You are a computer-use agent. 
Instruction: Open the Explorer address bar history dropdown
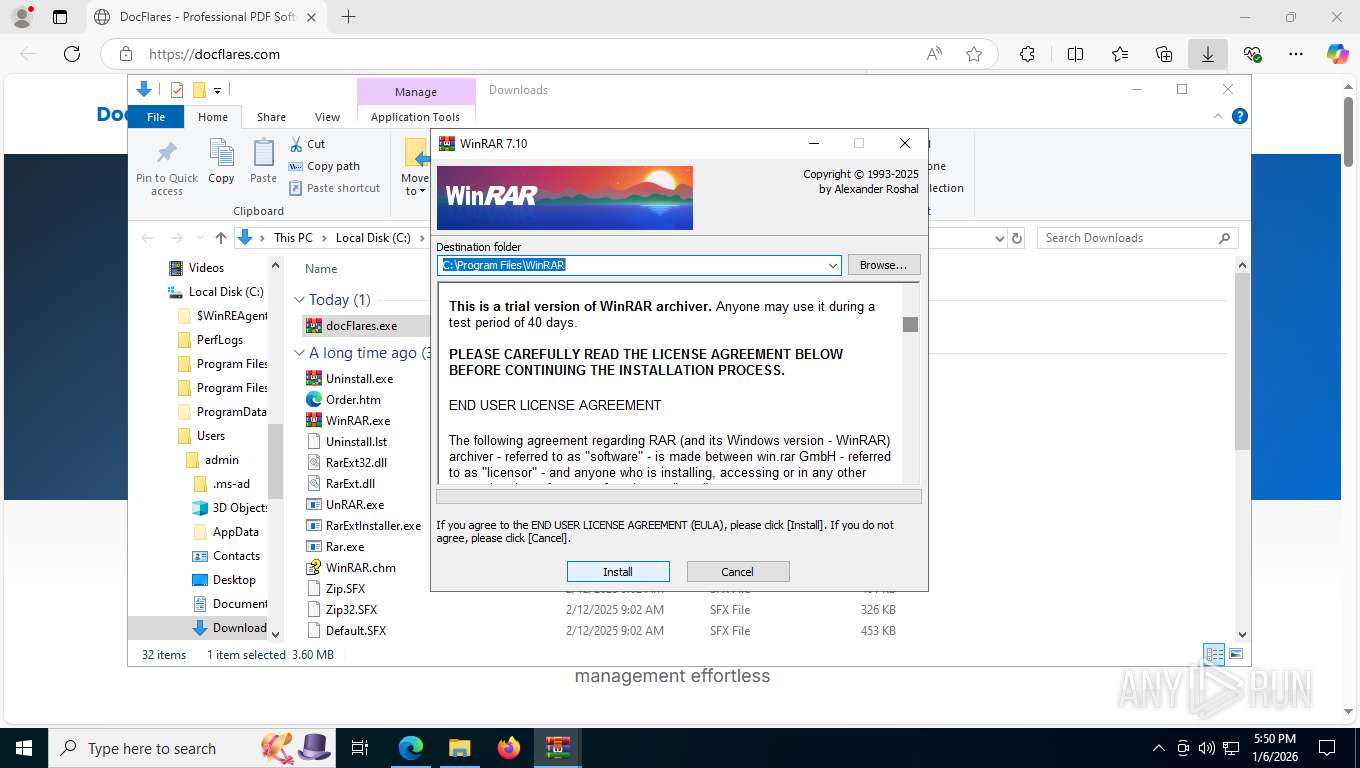[x=999, y=238]
